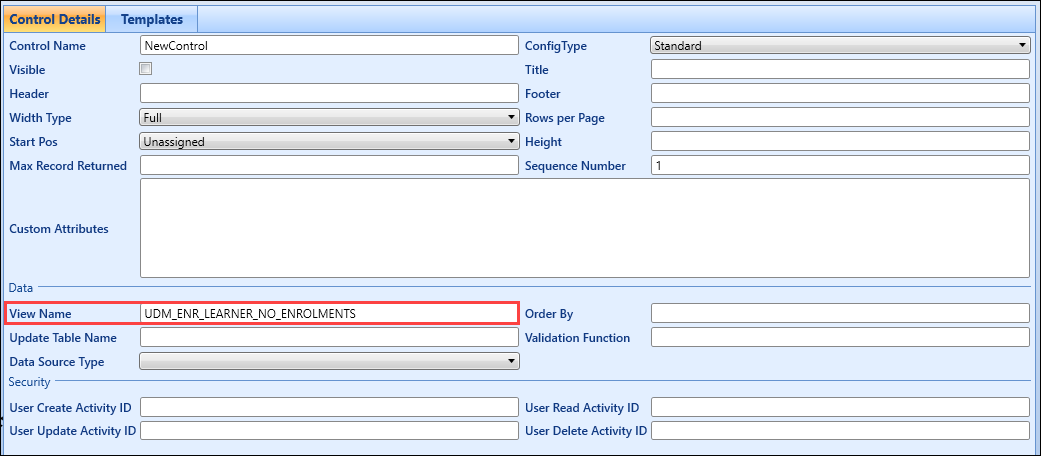
Task: Click the View Name text field
Action: (x=329, y=313)
